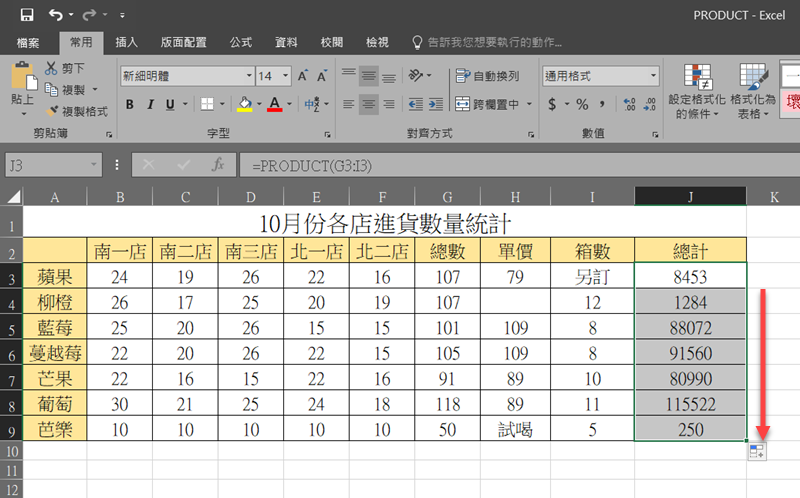Screen dimensions: 800x498
Task: Click the increase indent icon
Action: pos(436,104)
